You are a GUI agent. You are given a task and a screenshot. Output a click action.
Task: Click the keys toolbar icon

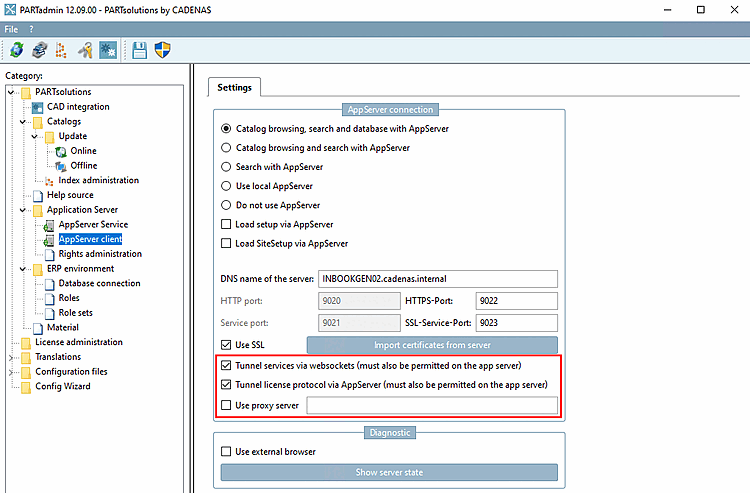coord(85,50)
